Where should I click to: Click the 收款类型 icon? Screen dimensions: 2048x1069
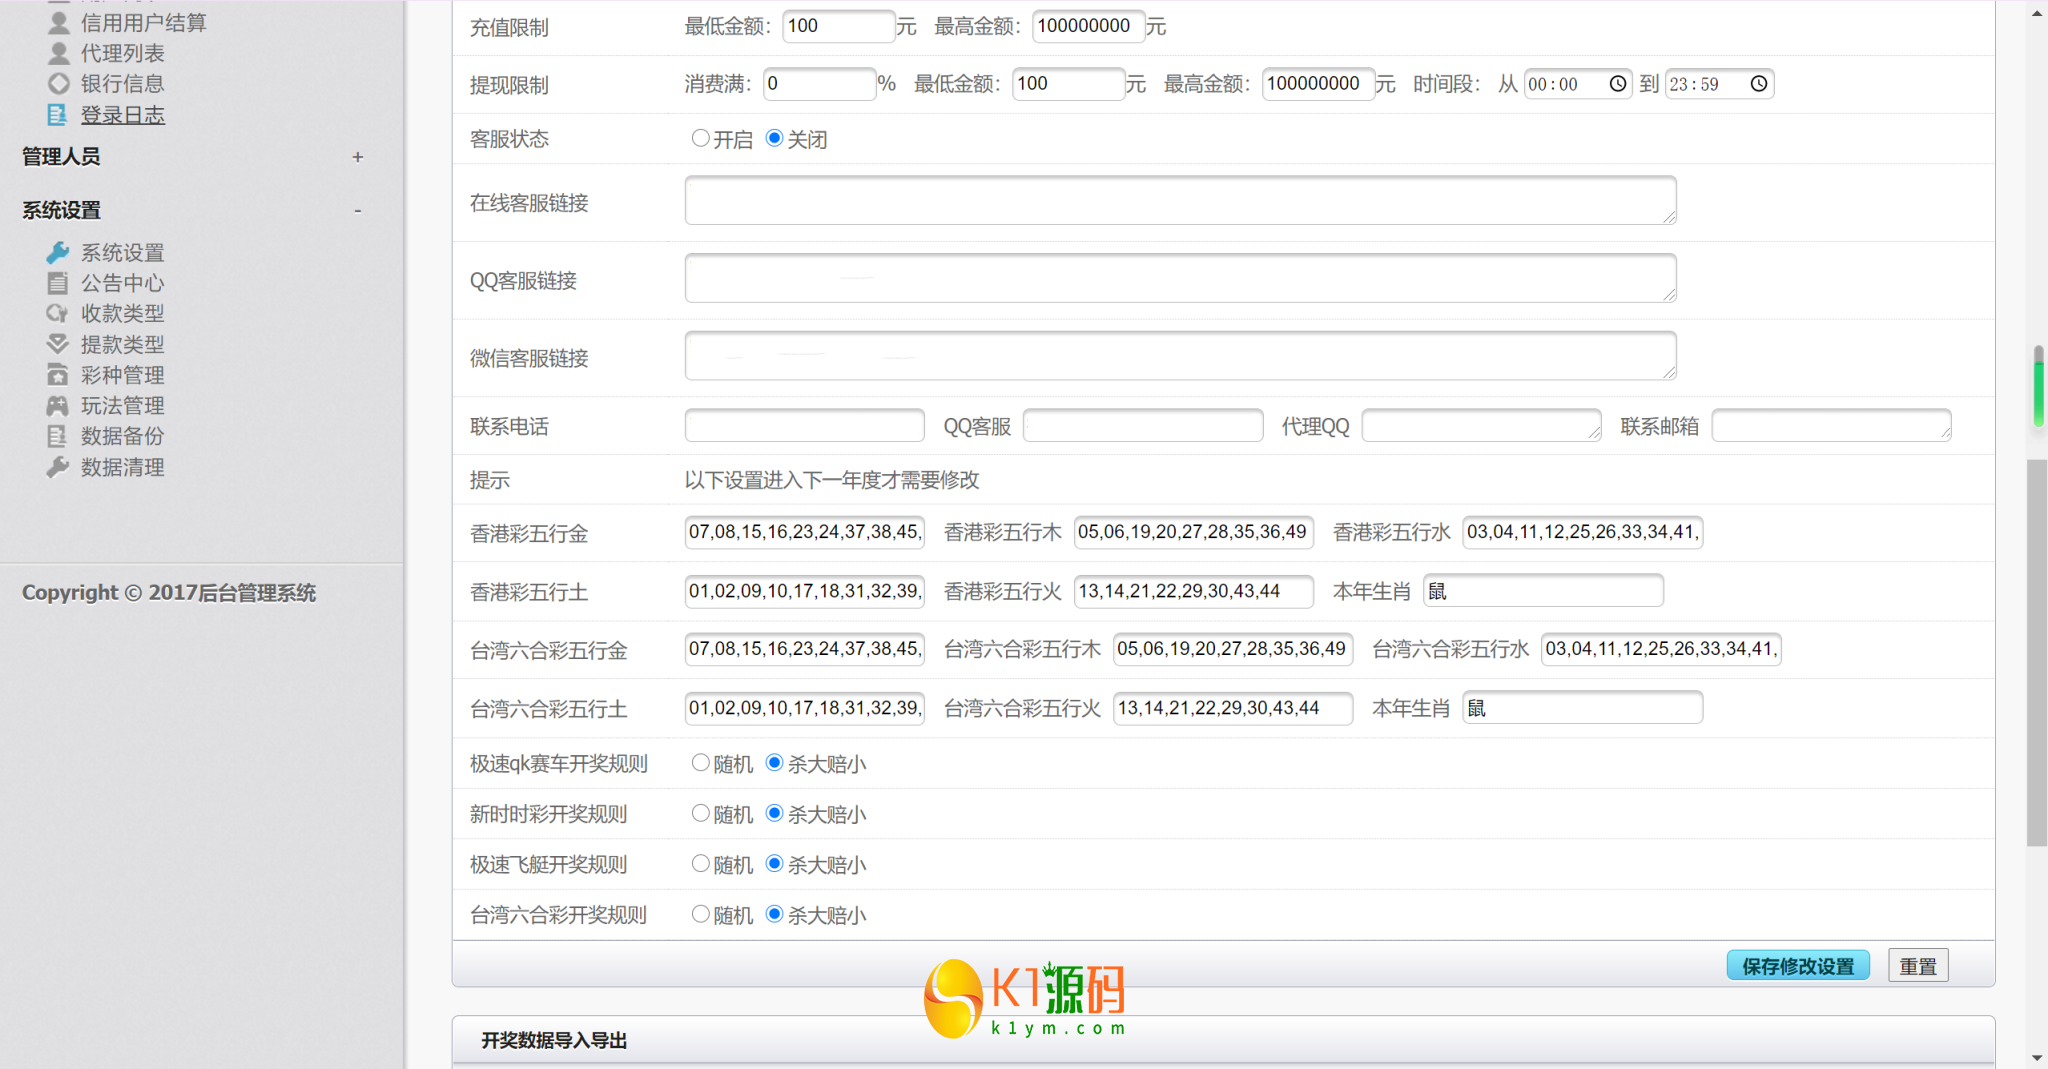[58, 313]
